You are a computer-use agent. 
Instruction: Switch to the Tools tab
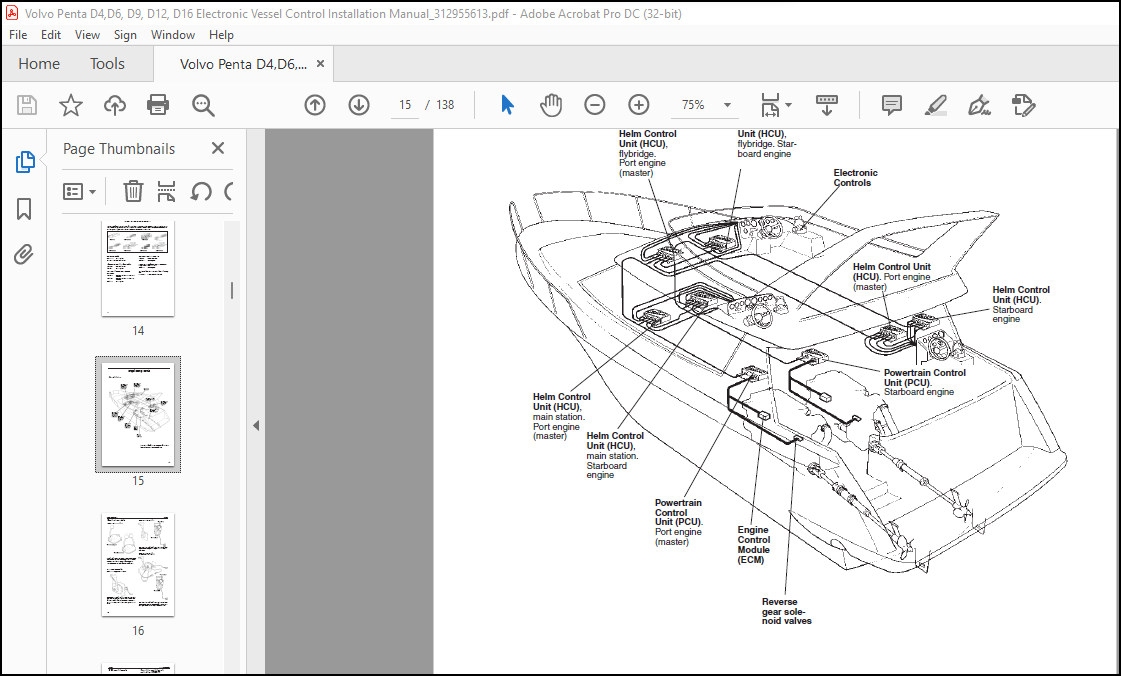point(107,64)
